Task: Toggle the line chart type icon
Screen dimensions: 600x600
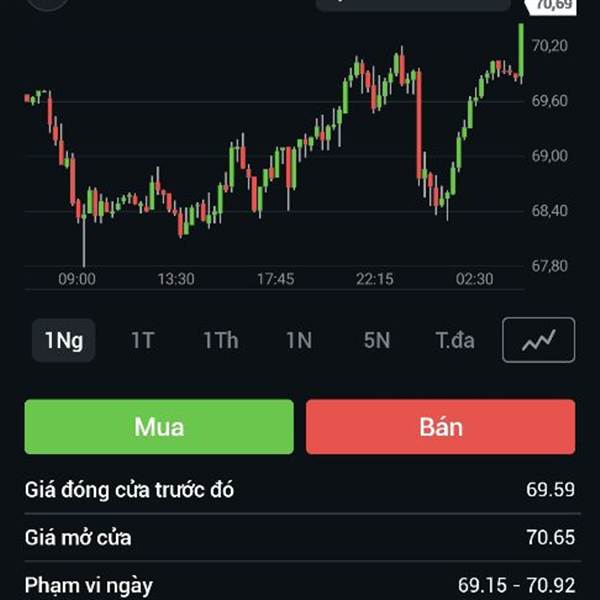Action: click(x=538, y=340)
